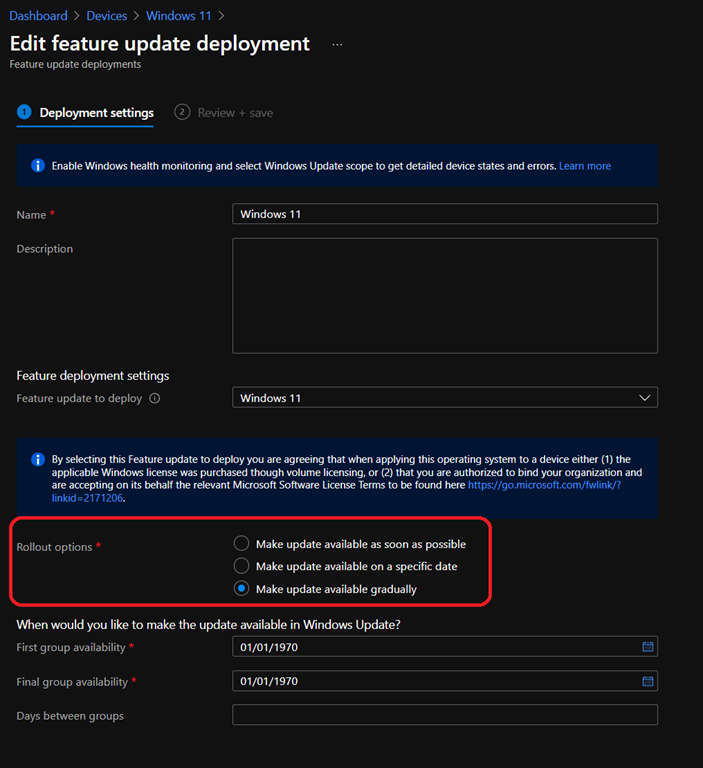Viewport: 703px width, 768px height.
Task: Click the info icon in the license terms banner
Action: pos(37,459)
